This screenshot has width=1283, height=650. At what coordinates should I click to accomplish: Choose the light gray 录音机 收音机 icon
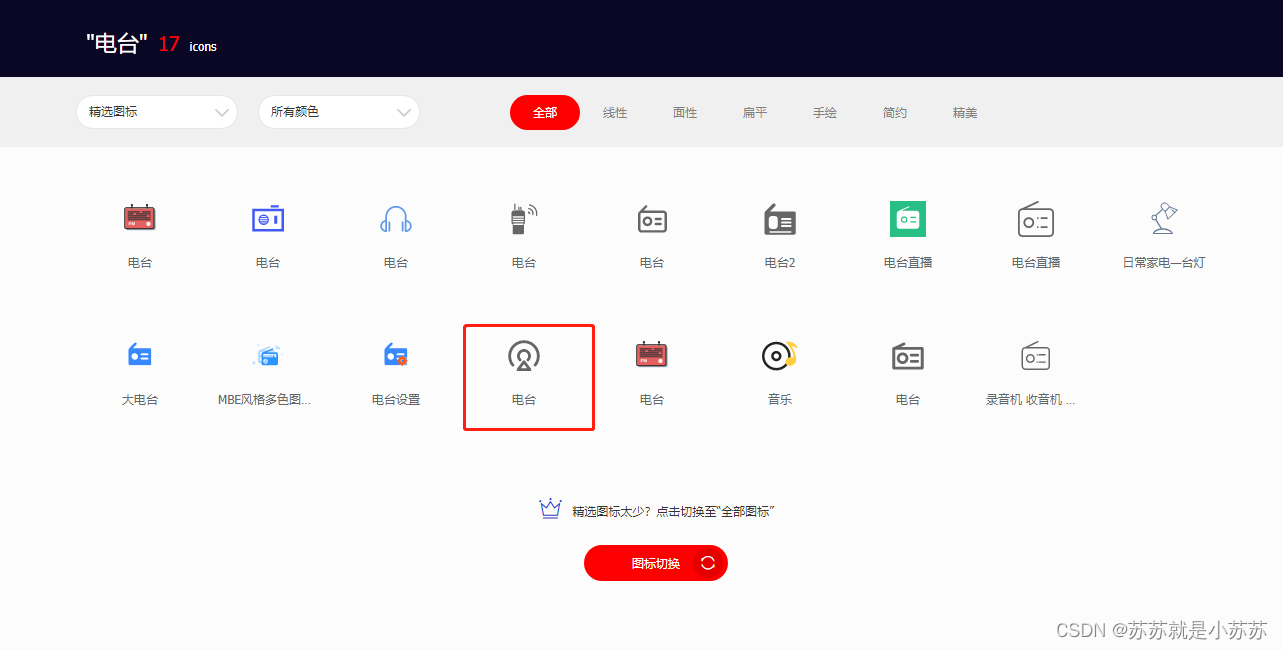point(1036,355)
